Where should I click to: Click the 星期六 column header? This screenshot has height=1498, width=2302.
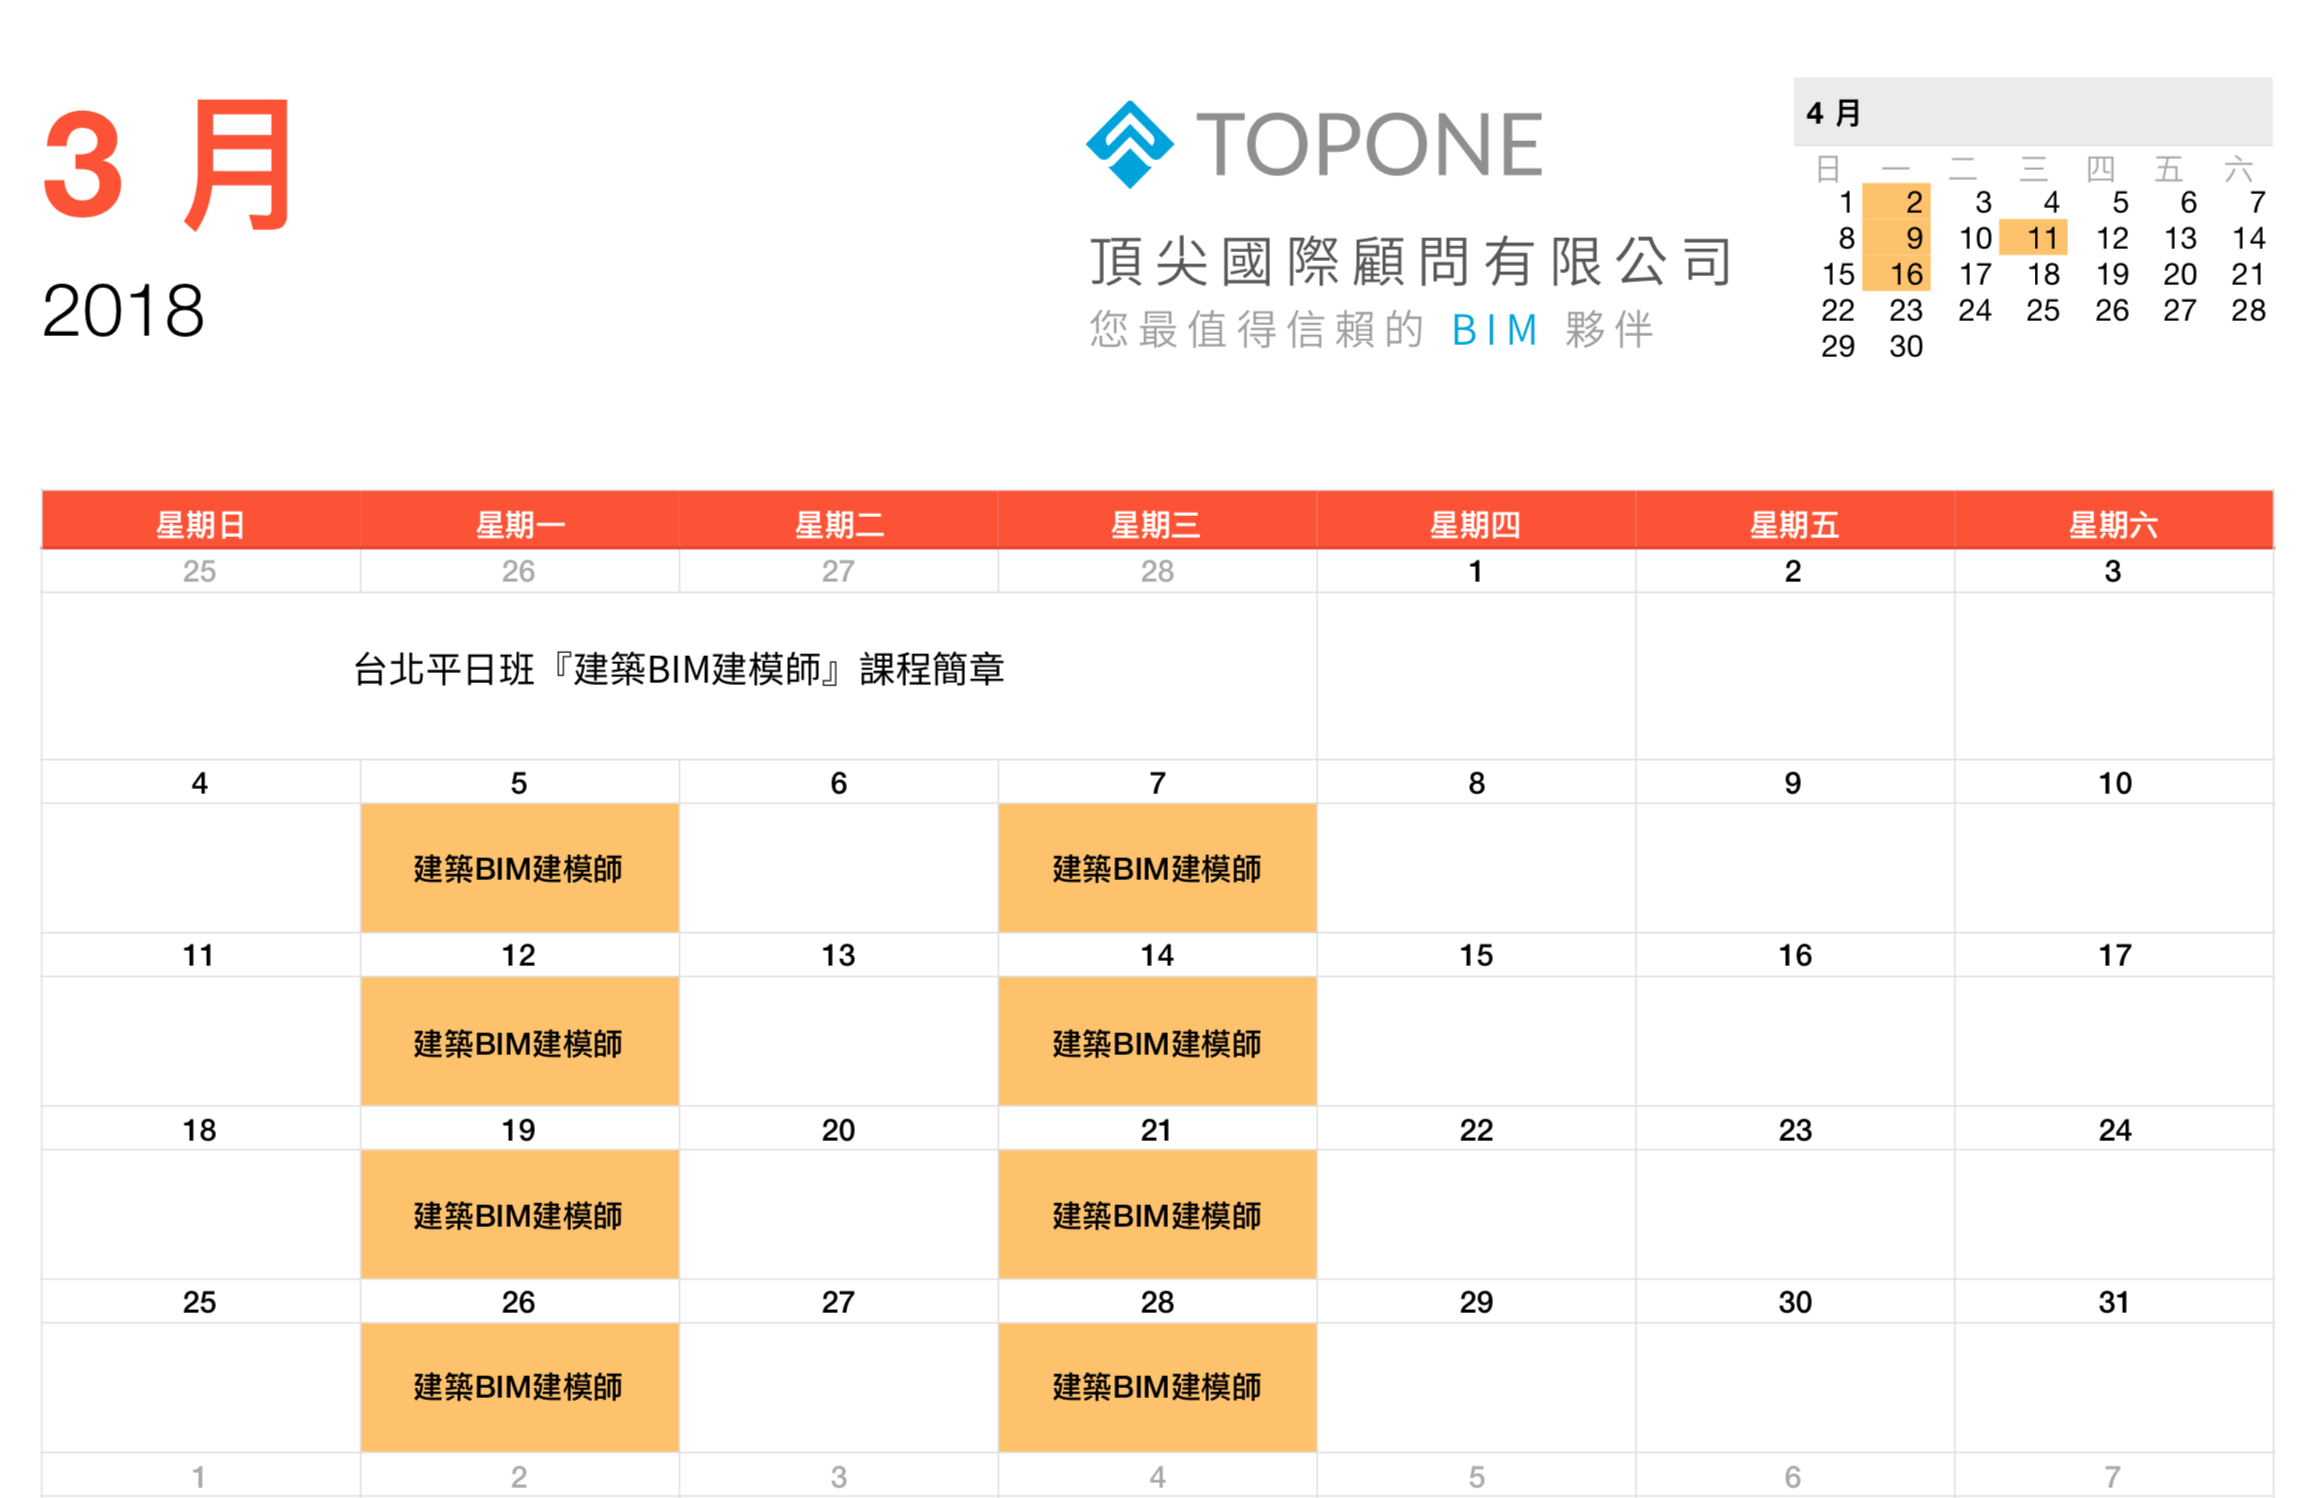[2112, 524]
